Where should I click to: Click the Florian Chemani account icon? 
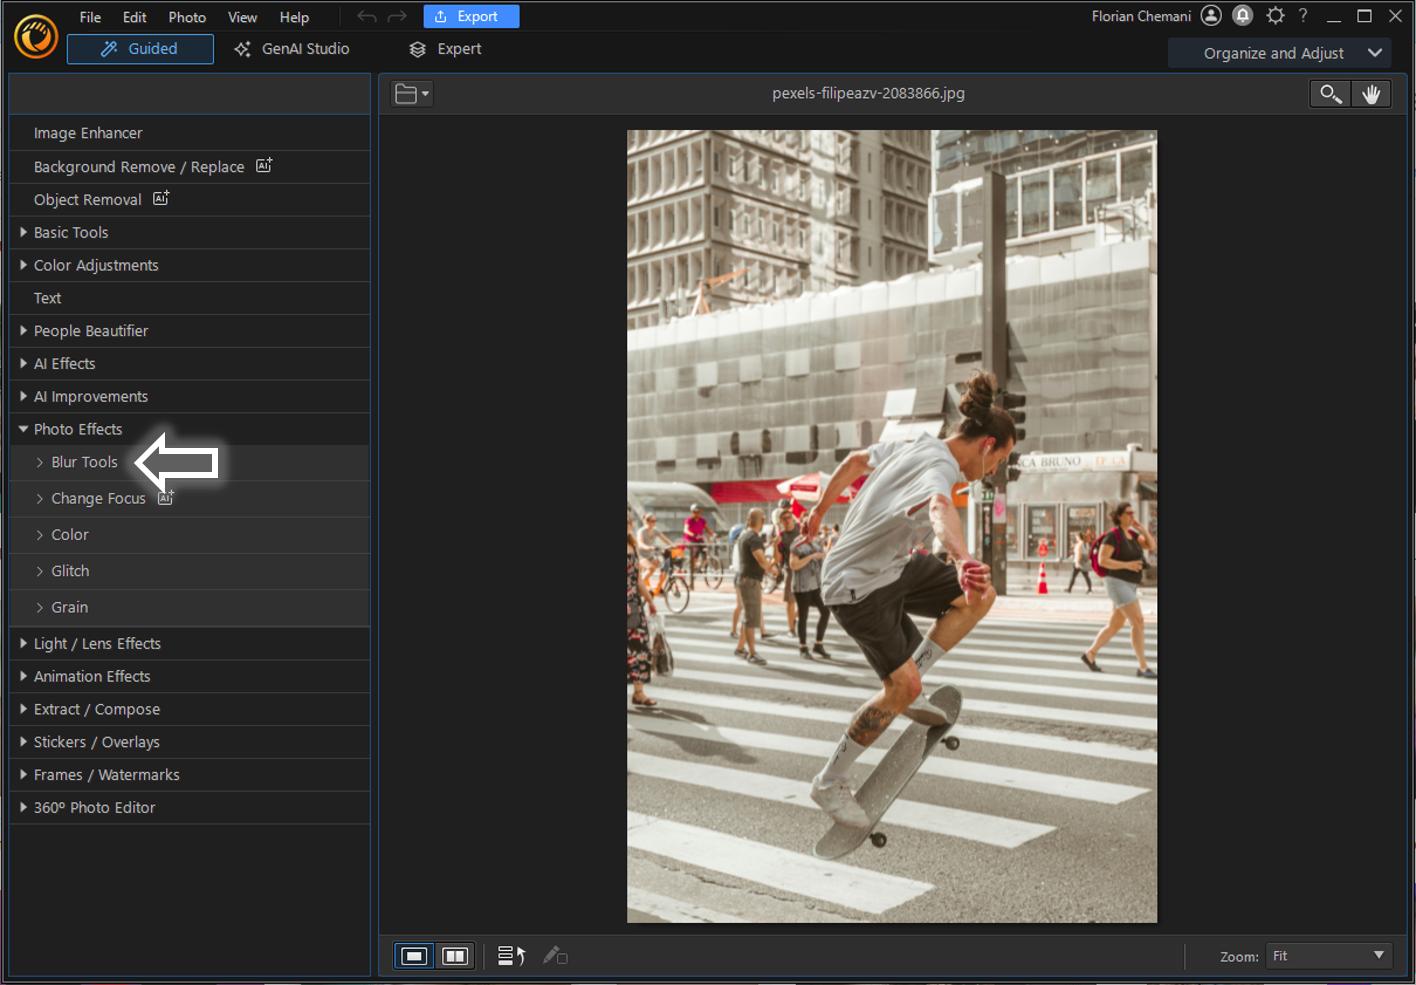(x=1211, y=15)
